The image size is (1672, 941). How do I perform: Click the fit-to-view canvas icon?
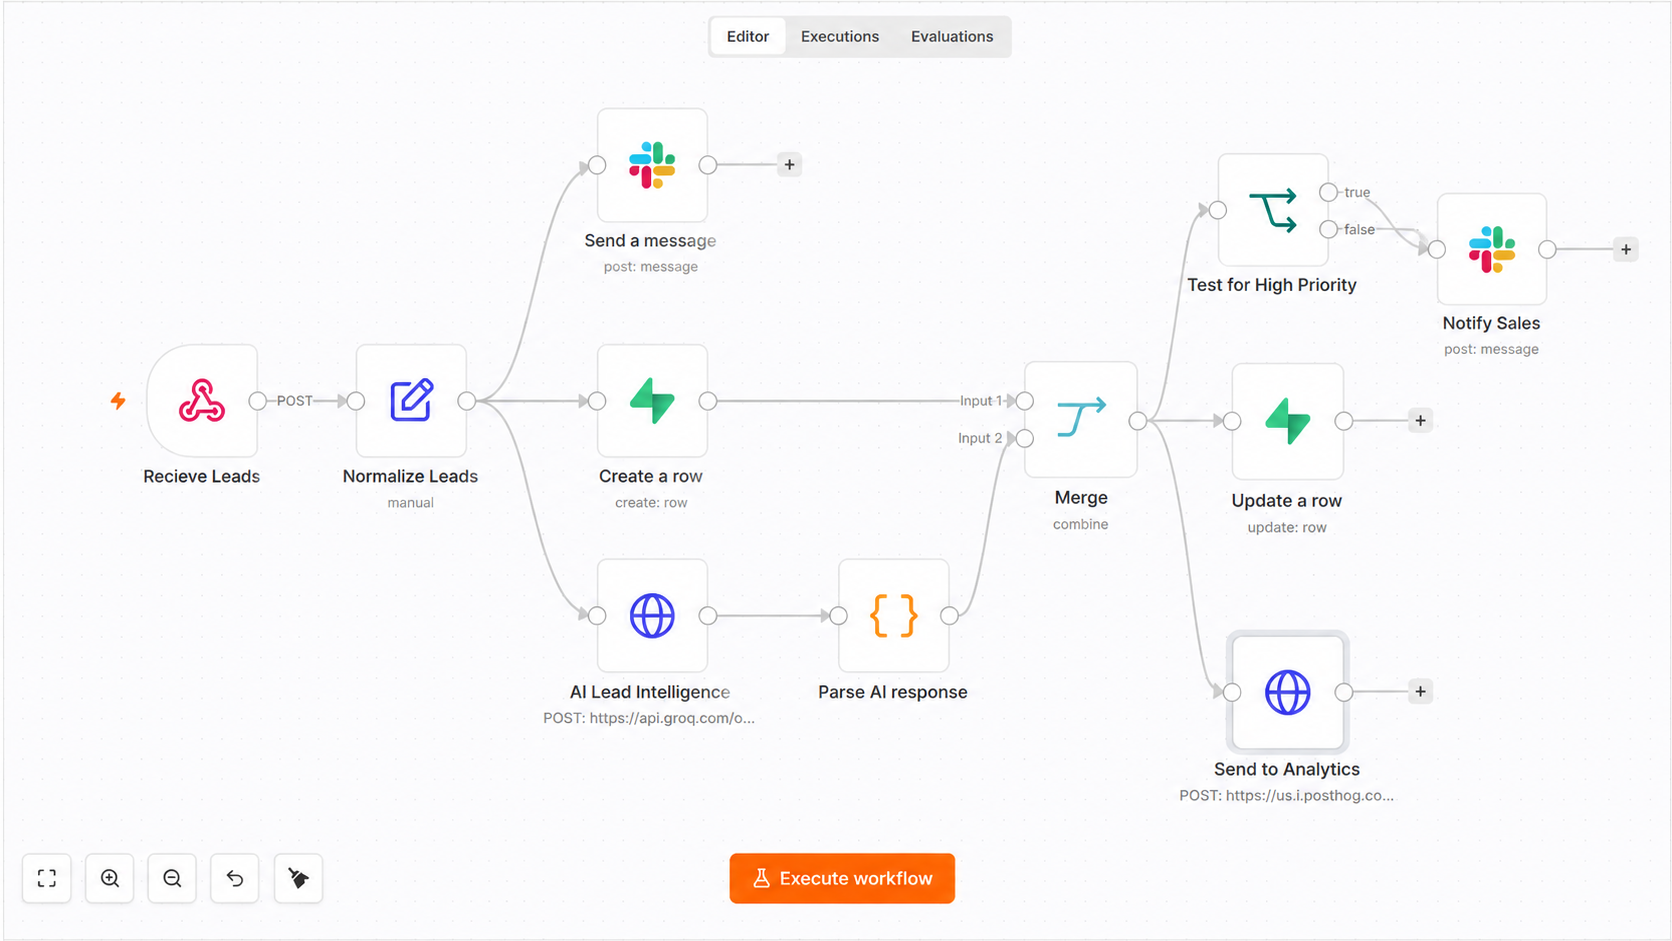pyautogui.click(x=47, y=878)
